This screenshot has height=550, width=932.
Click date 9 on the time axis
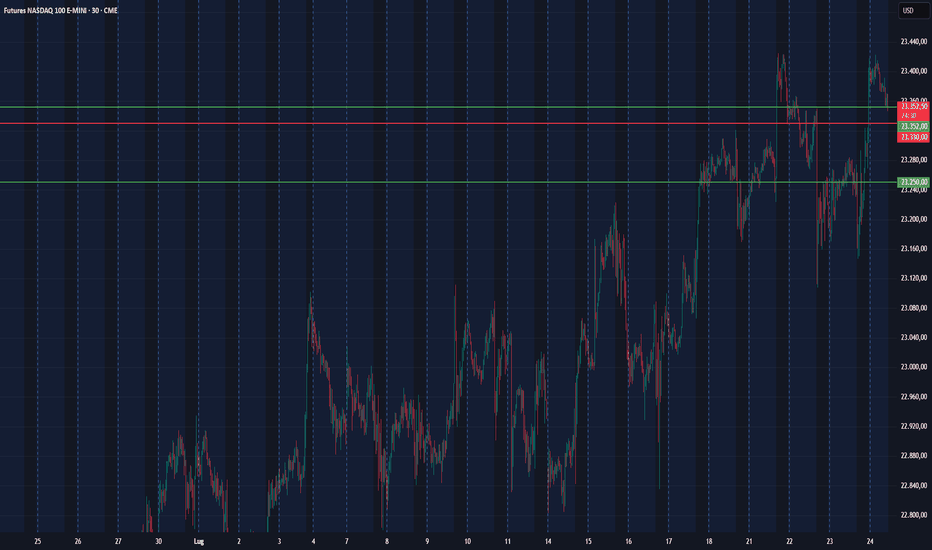tap(427, 542)
